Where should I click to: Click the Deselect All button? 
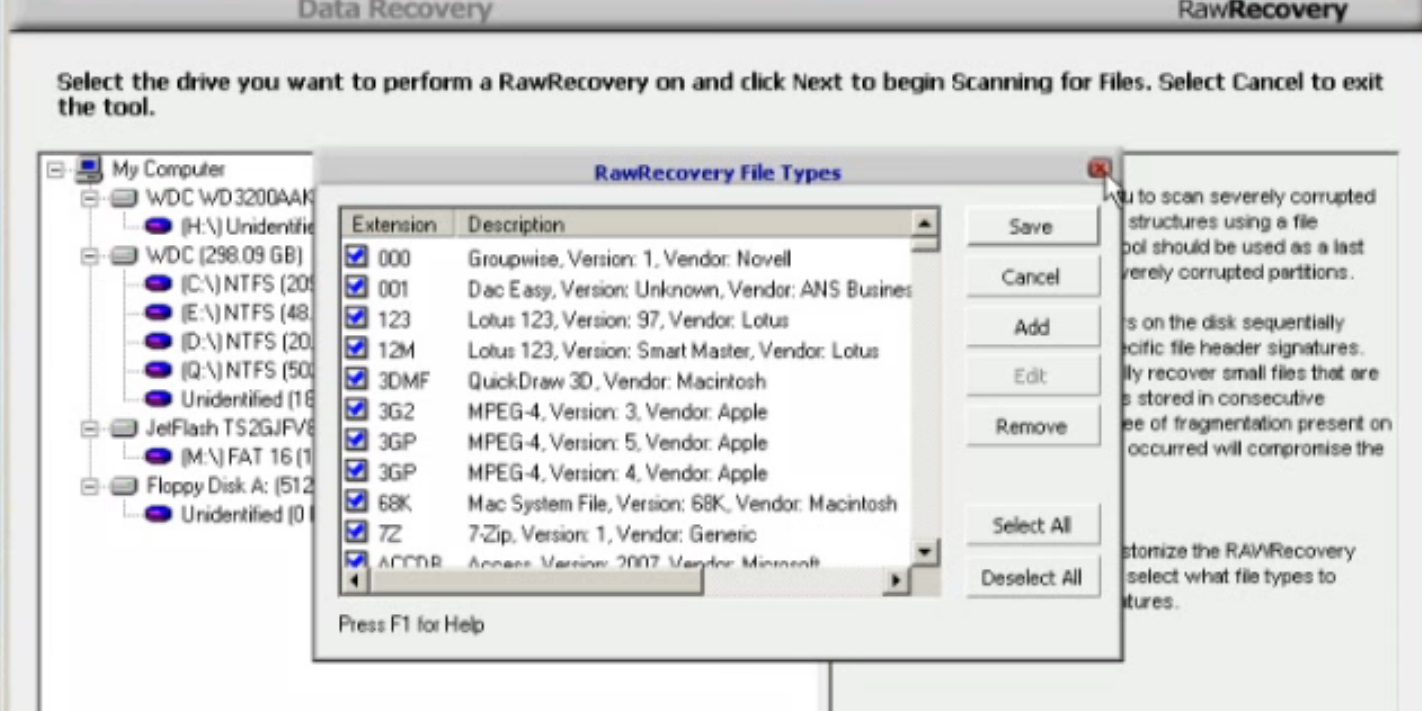1032,578
